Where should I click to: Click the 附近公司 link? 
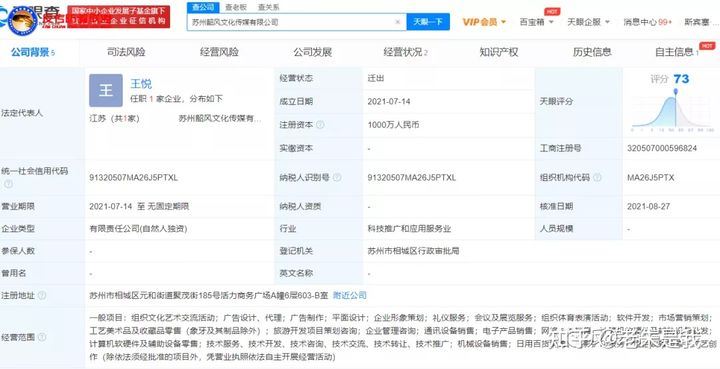tap(350, 296)
